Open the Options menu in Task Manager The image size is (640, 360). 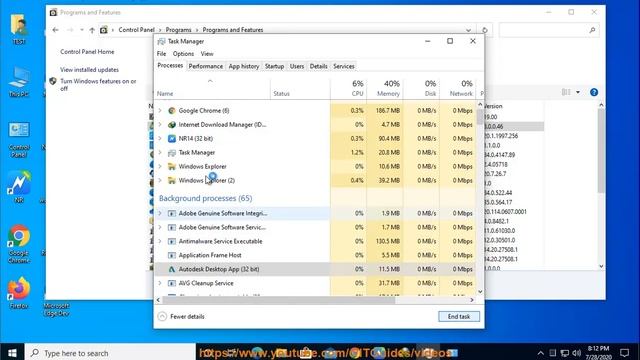(x=183, y=53)
